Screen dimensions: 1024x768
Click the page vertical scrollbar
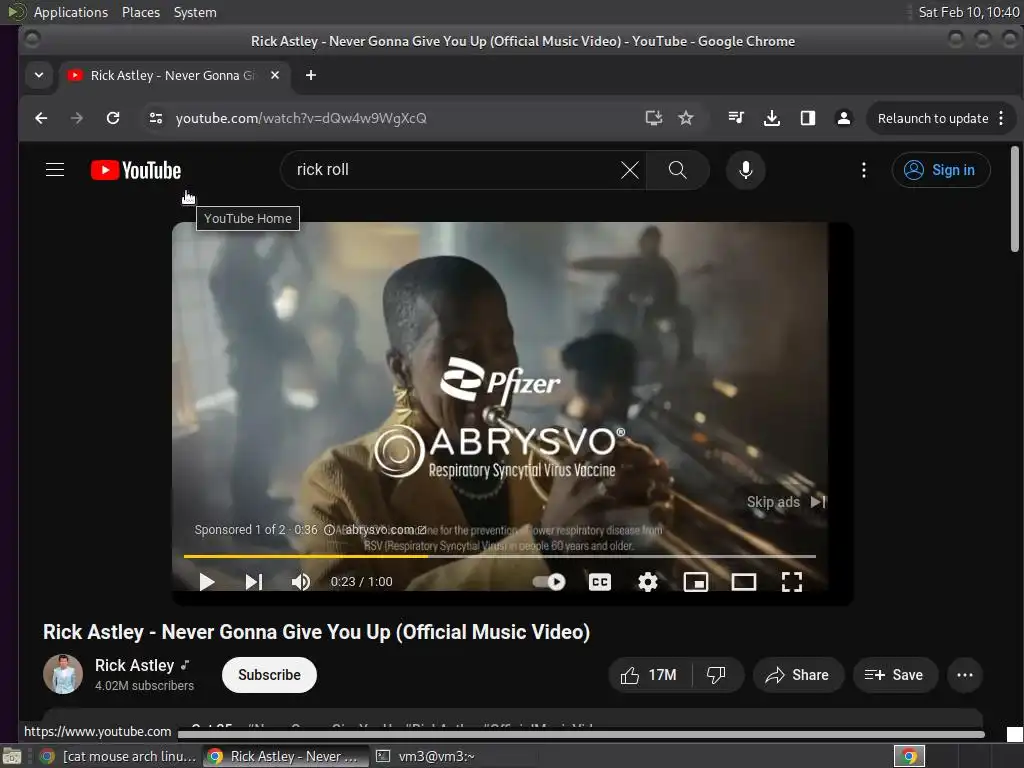point(1014,199)
